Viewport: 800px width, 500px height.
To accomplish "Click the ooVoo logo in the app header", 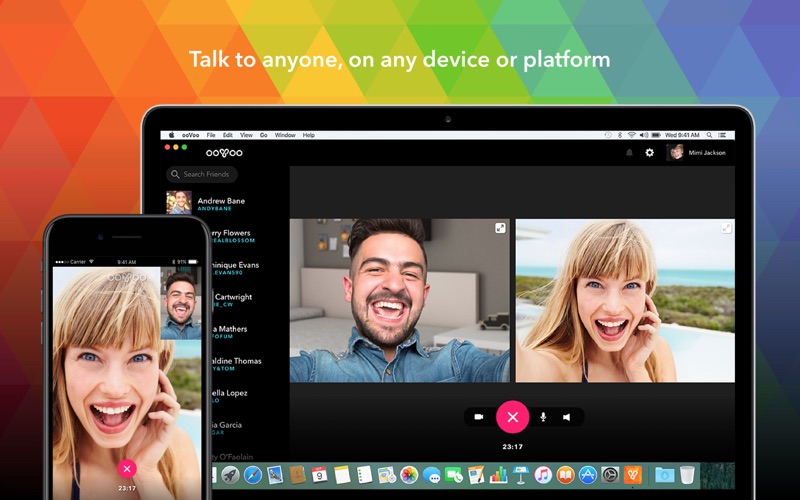I will coord(224,153).
